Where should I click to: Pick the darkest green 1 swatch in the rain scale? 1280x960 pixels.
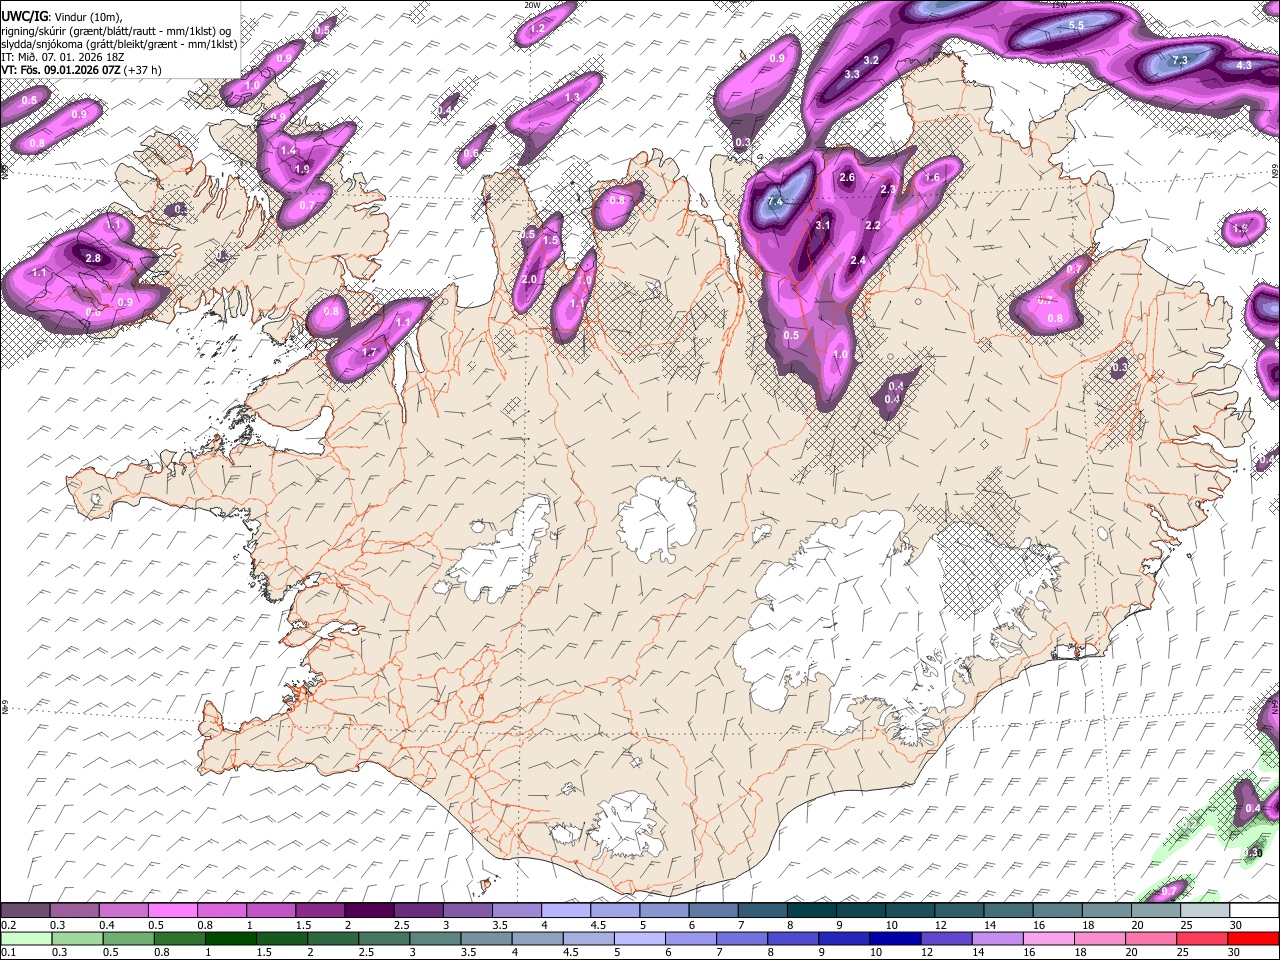click(x=231, y=938)
